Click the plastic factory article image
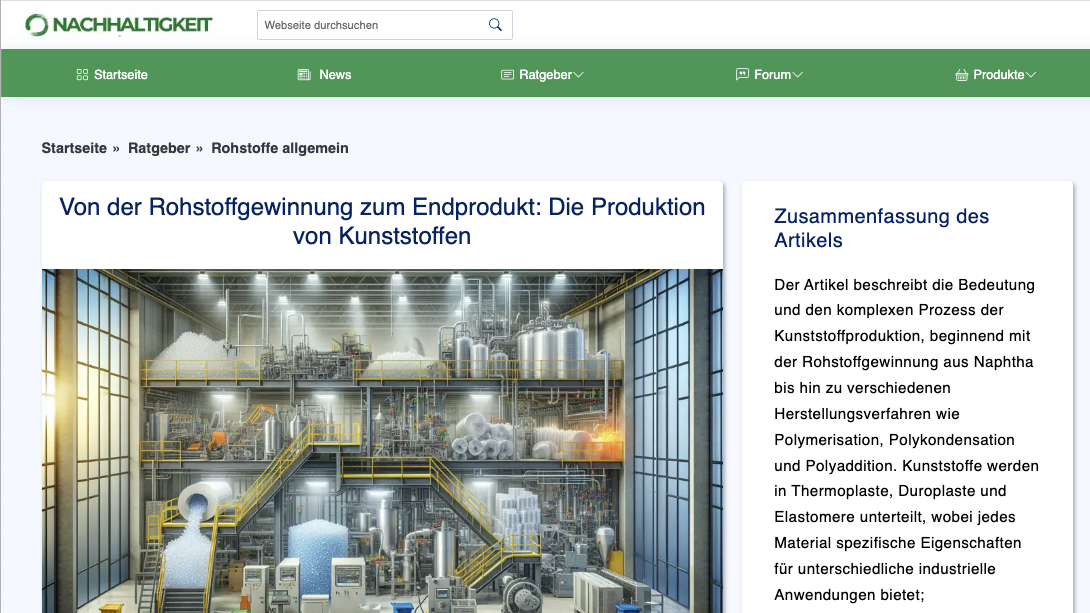The width and height of the screenshot is (1090, 613). tap(382, 440)
